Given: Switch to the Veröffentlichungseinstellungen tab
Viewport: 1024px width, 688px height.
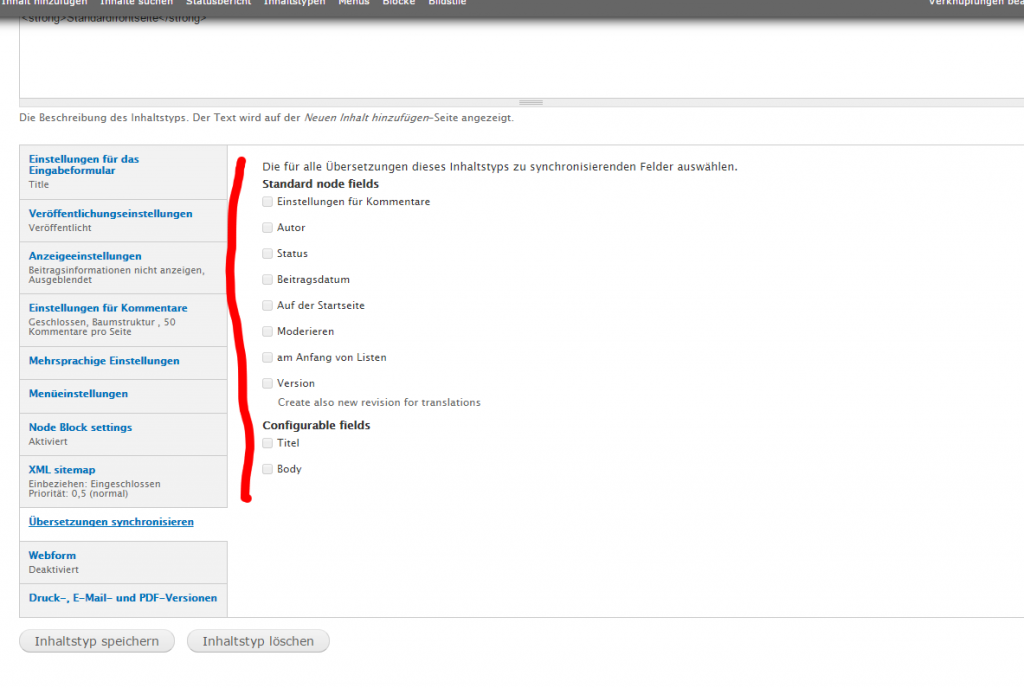Looking at the screenshot, I should click(110, 214).
